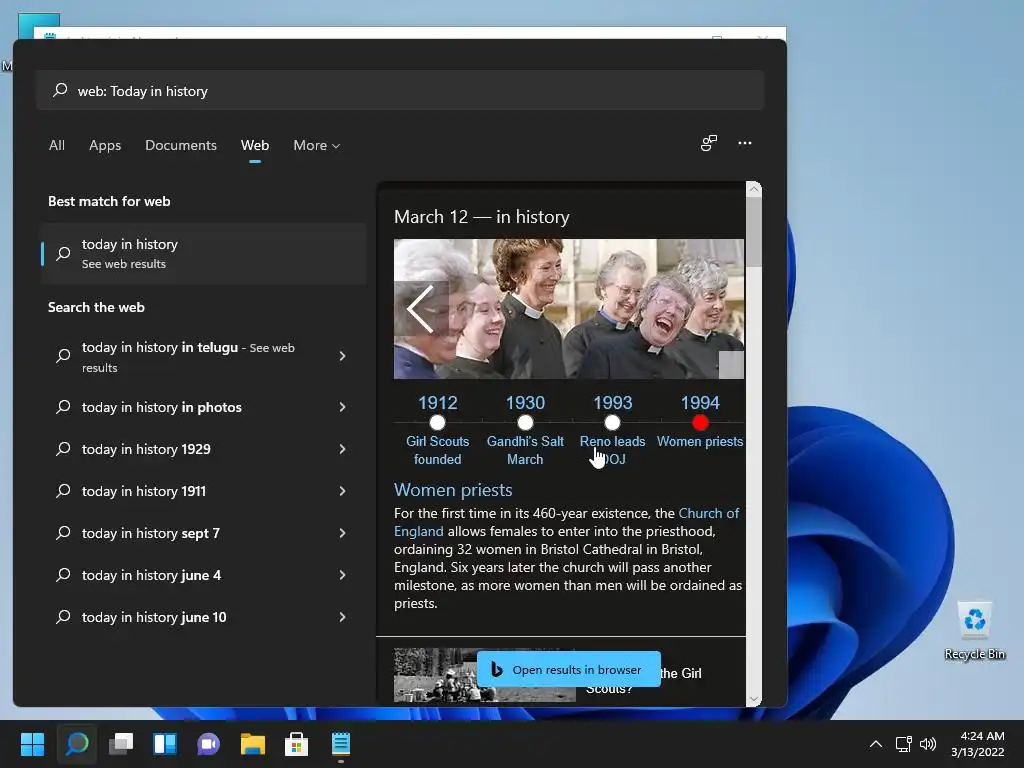Select the red 1994 timeline dot

[700, 423]
